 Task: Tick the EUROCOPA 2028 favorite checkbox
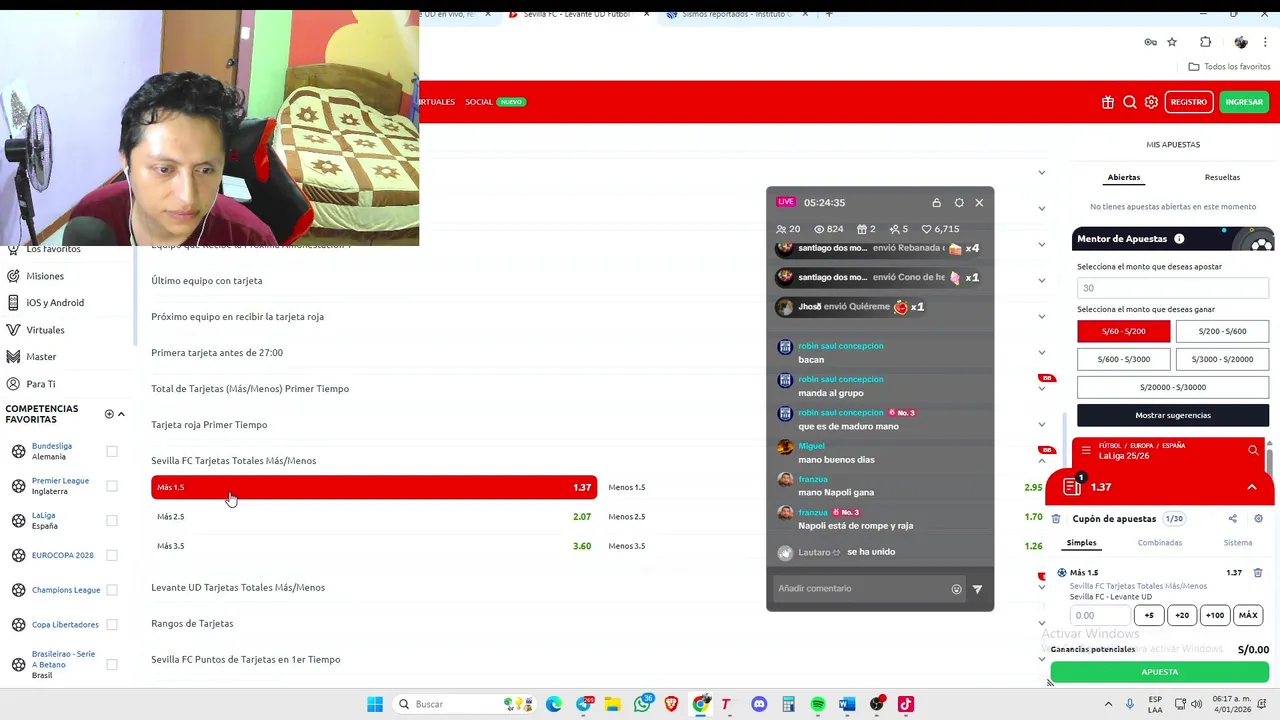(x=112, y=555)
